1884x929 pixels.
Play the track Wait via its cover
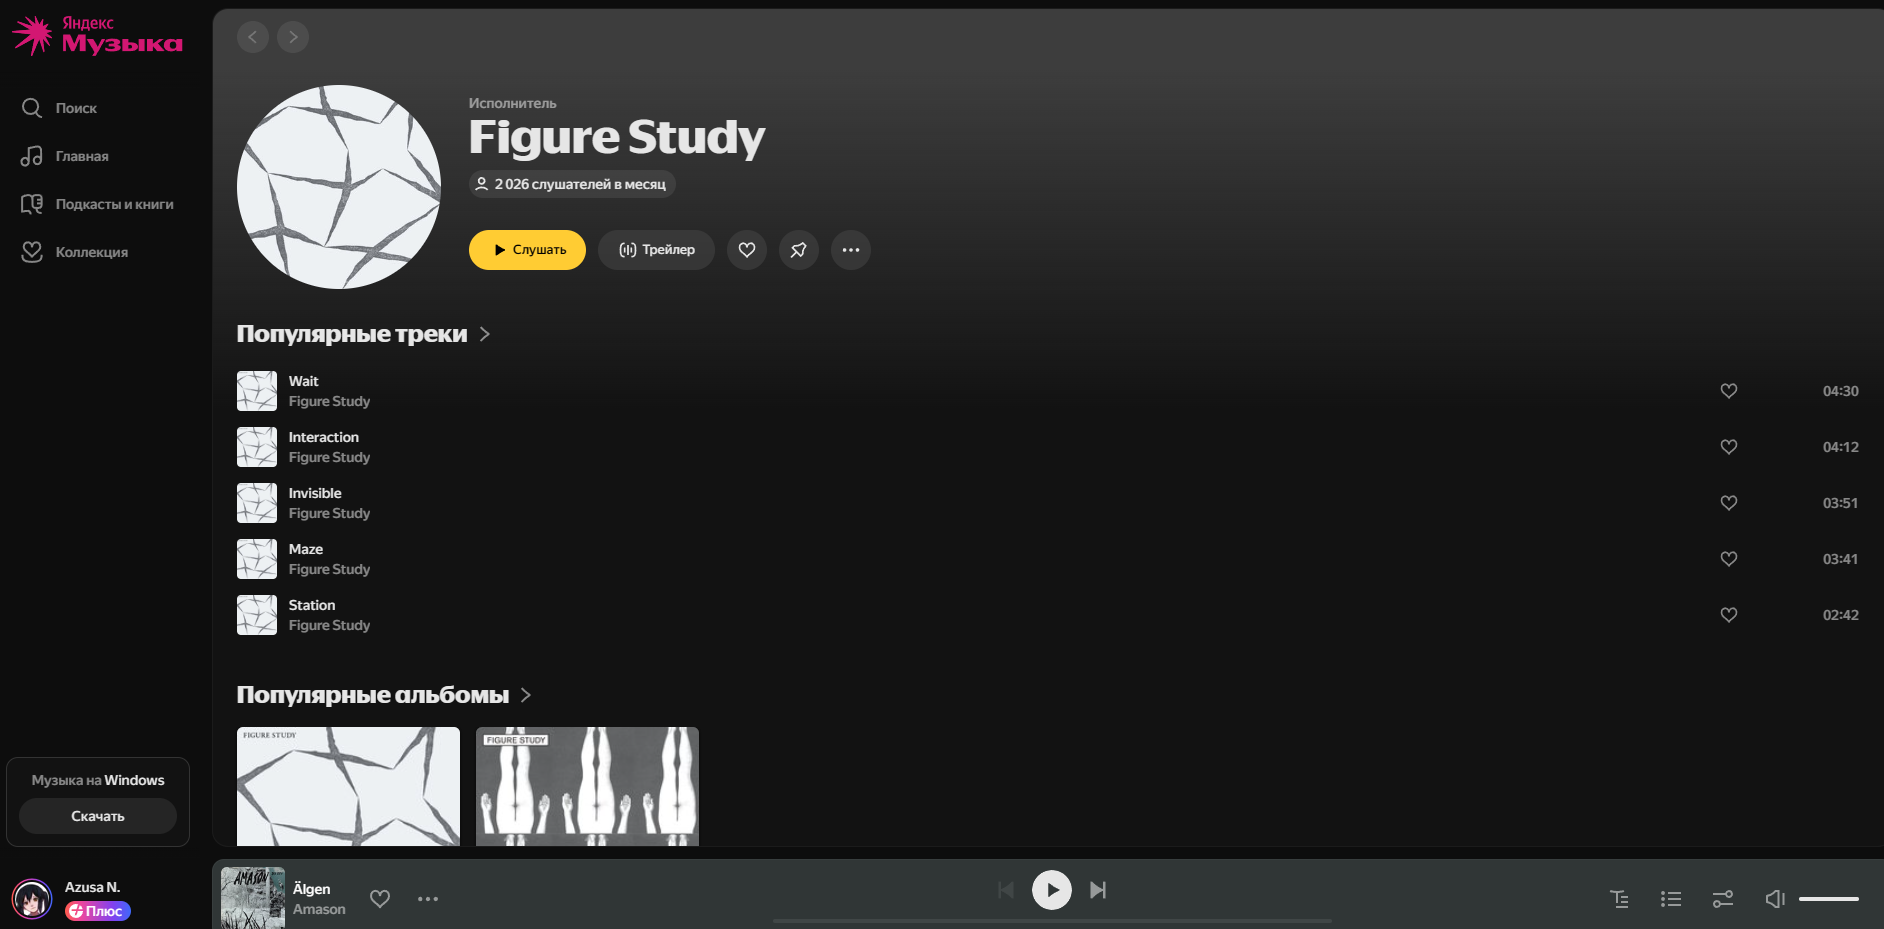point(257,391)
